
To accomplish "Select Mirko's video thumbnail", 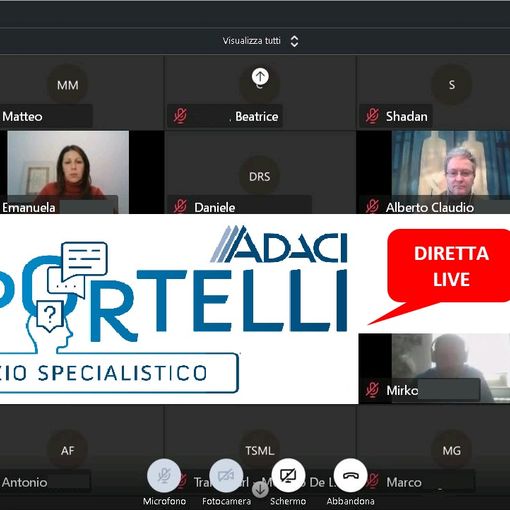I will [451, 368].
